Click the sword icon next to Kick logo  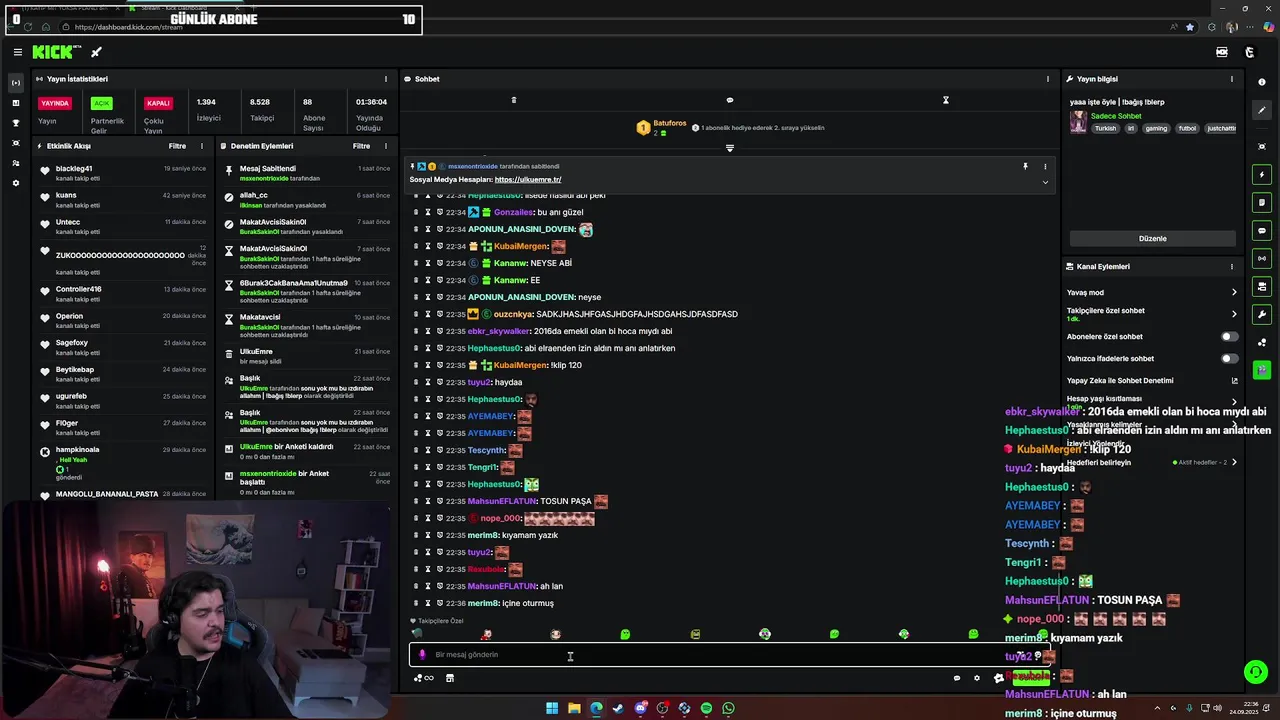pyautogui.click(x=97, y=52)
